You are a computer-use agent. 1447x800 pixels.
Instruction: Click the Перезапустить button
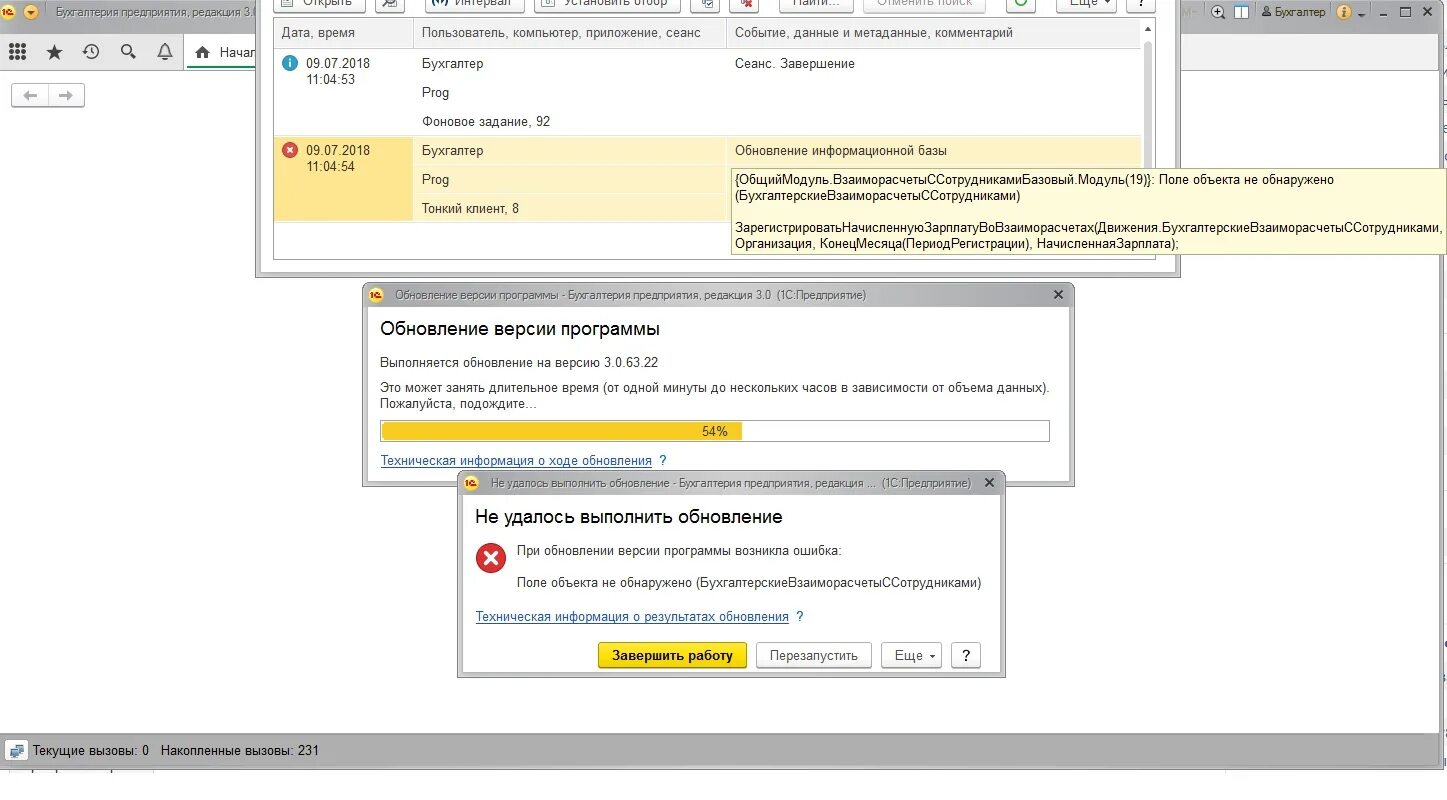[x=814, y=655]
